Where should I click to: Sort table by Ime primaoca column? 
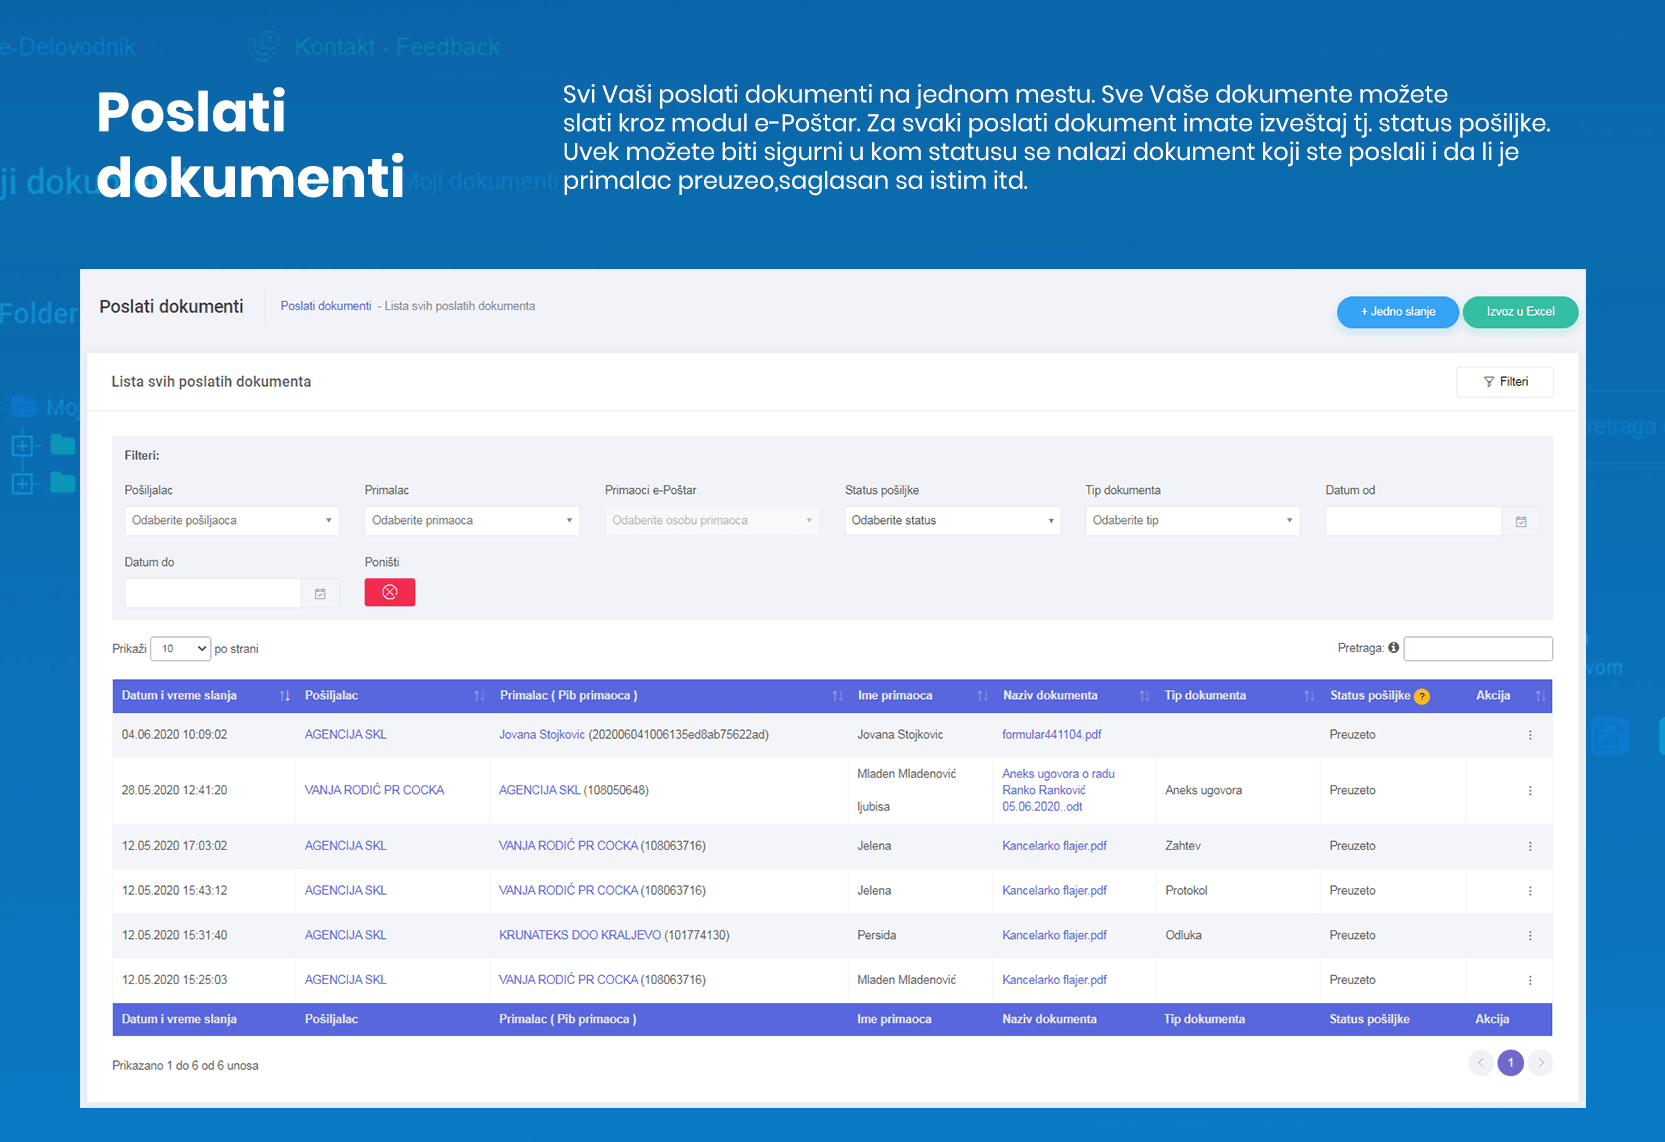pyautogui.click(x=982, y=696)
